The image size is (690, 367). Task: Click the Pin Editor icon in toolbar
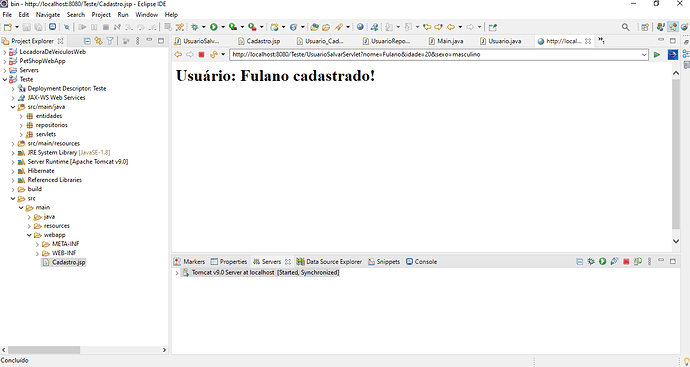(493, 27)
